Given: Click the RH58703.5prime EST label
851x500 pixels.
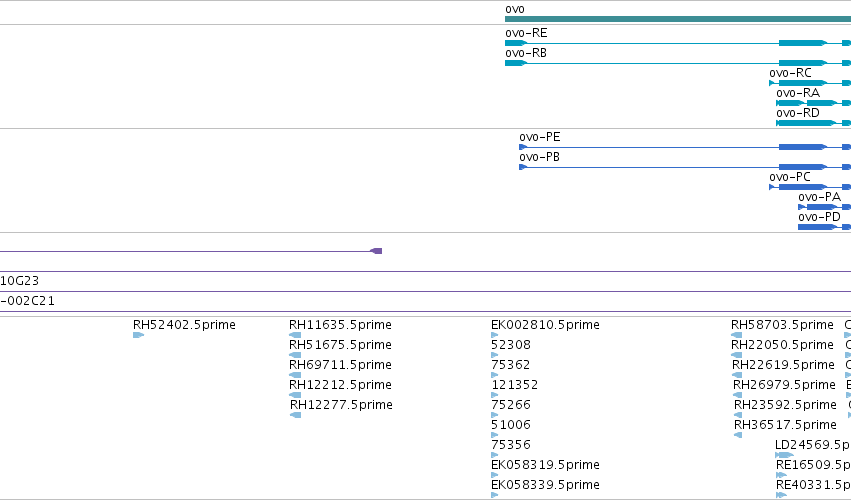Looking at the screenshot, I should click(x=782, y=325).
